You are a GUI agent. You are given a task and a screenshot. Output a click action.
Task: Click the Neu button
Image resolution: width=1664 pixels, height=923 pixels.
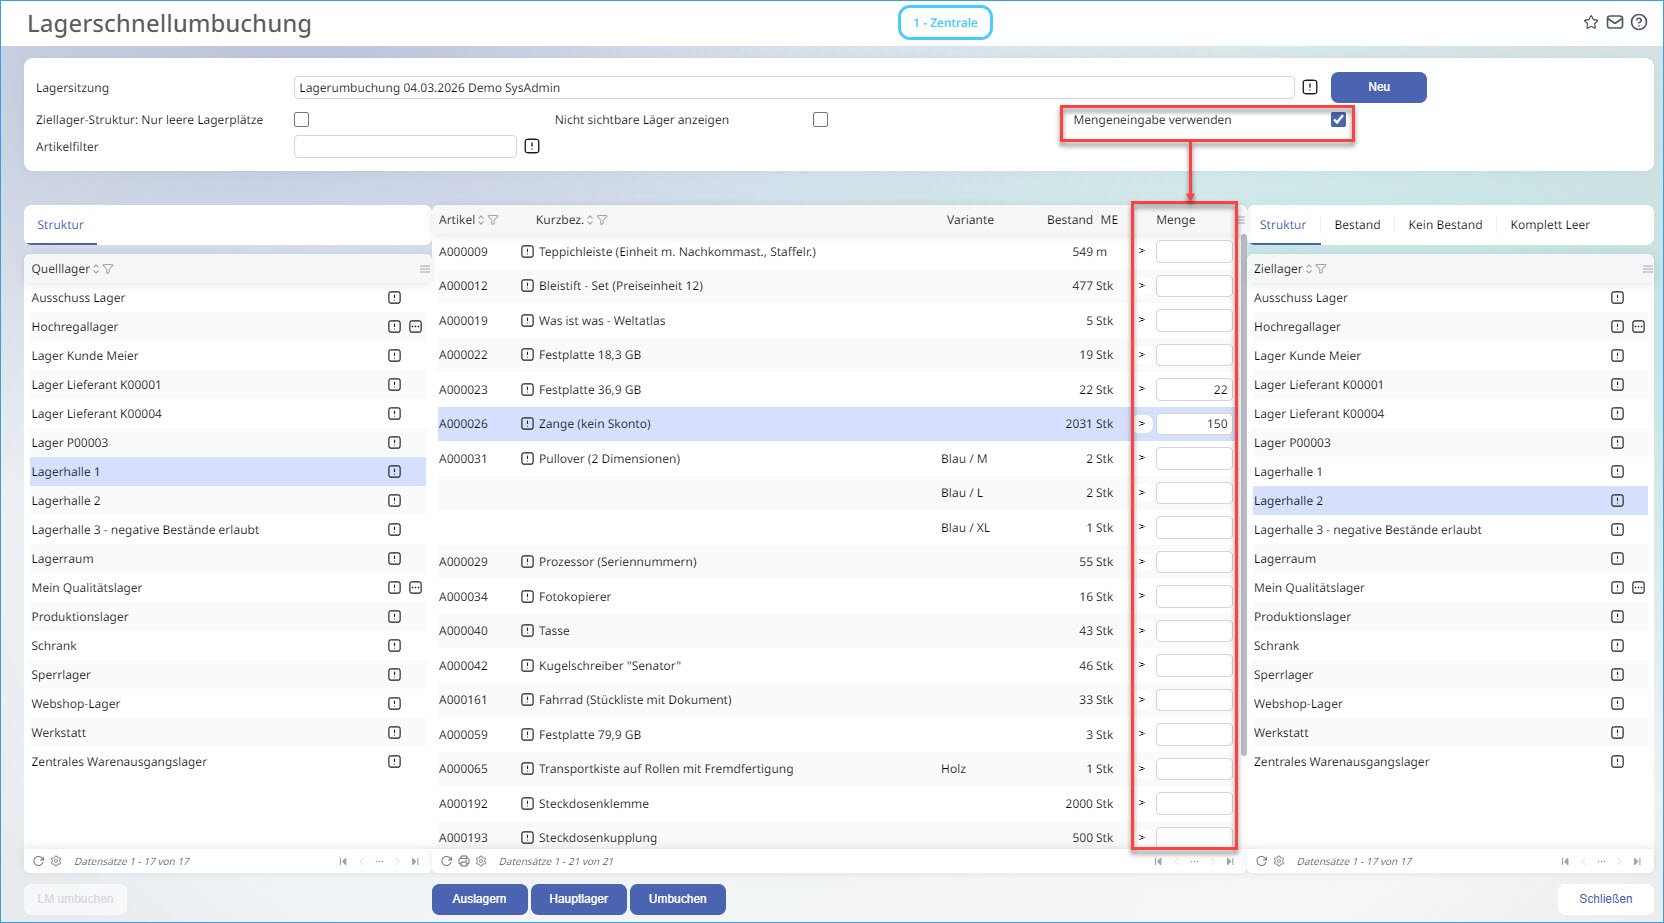point(1378,87)
